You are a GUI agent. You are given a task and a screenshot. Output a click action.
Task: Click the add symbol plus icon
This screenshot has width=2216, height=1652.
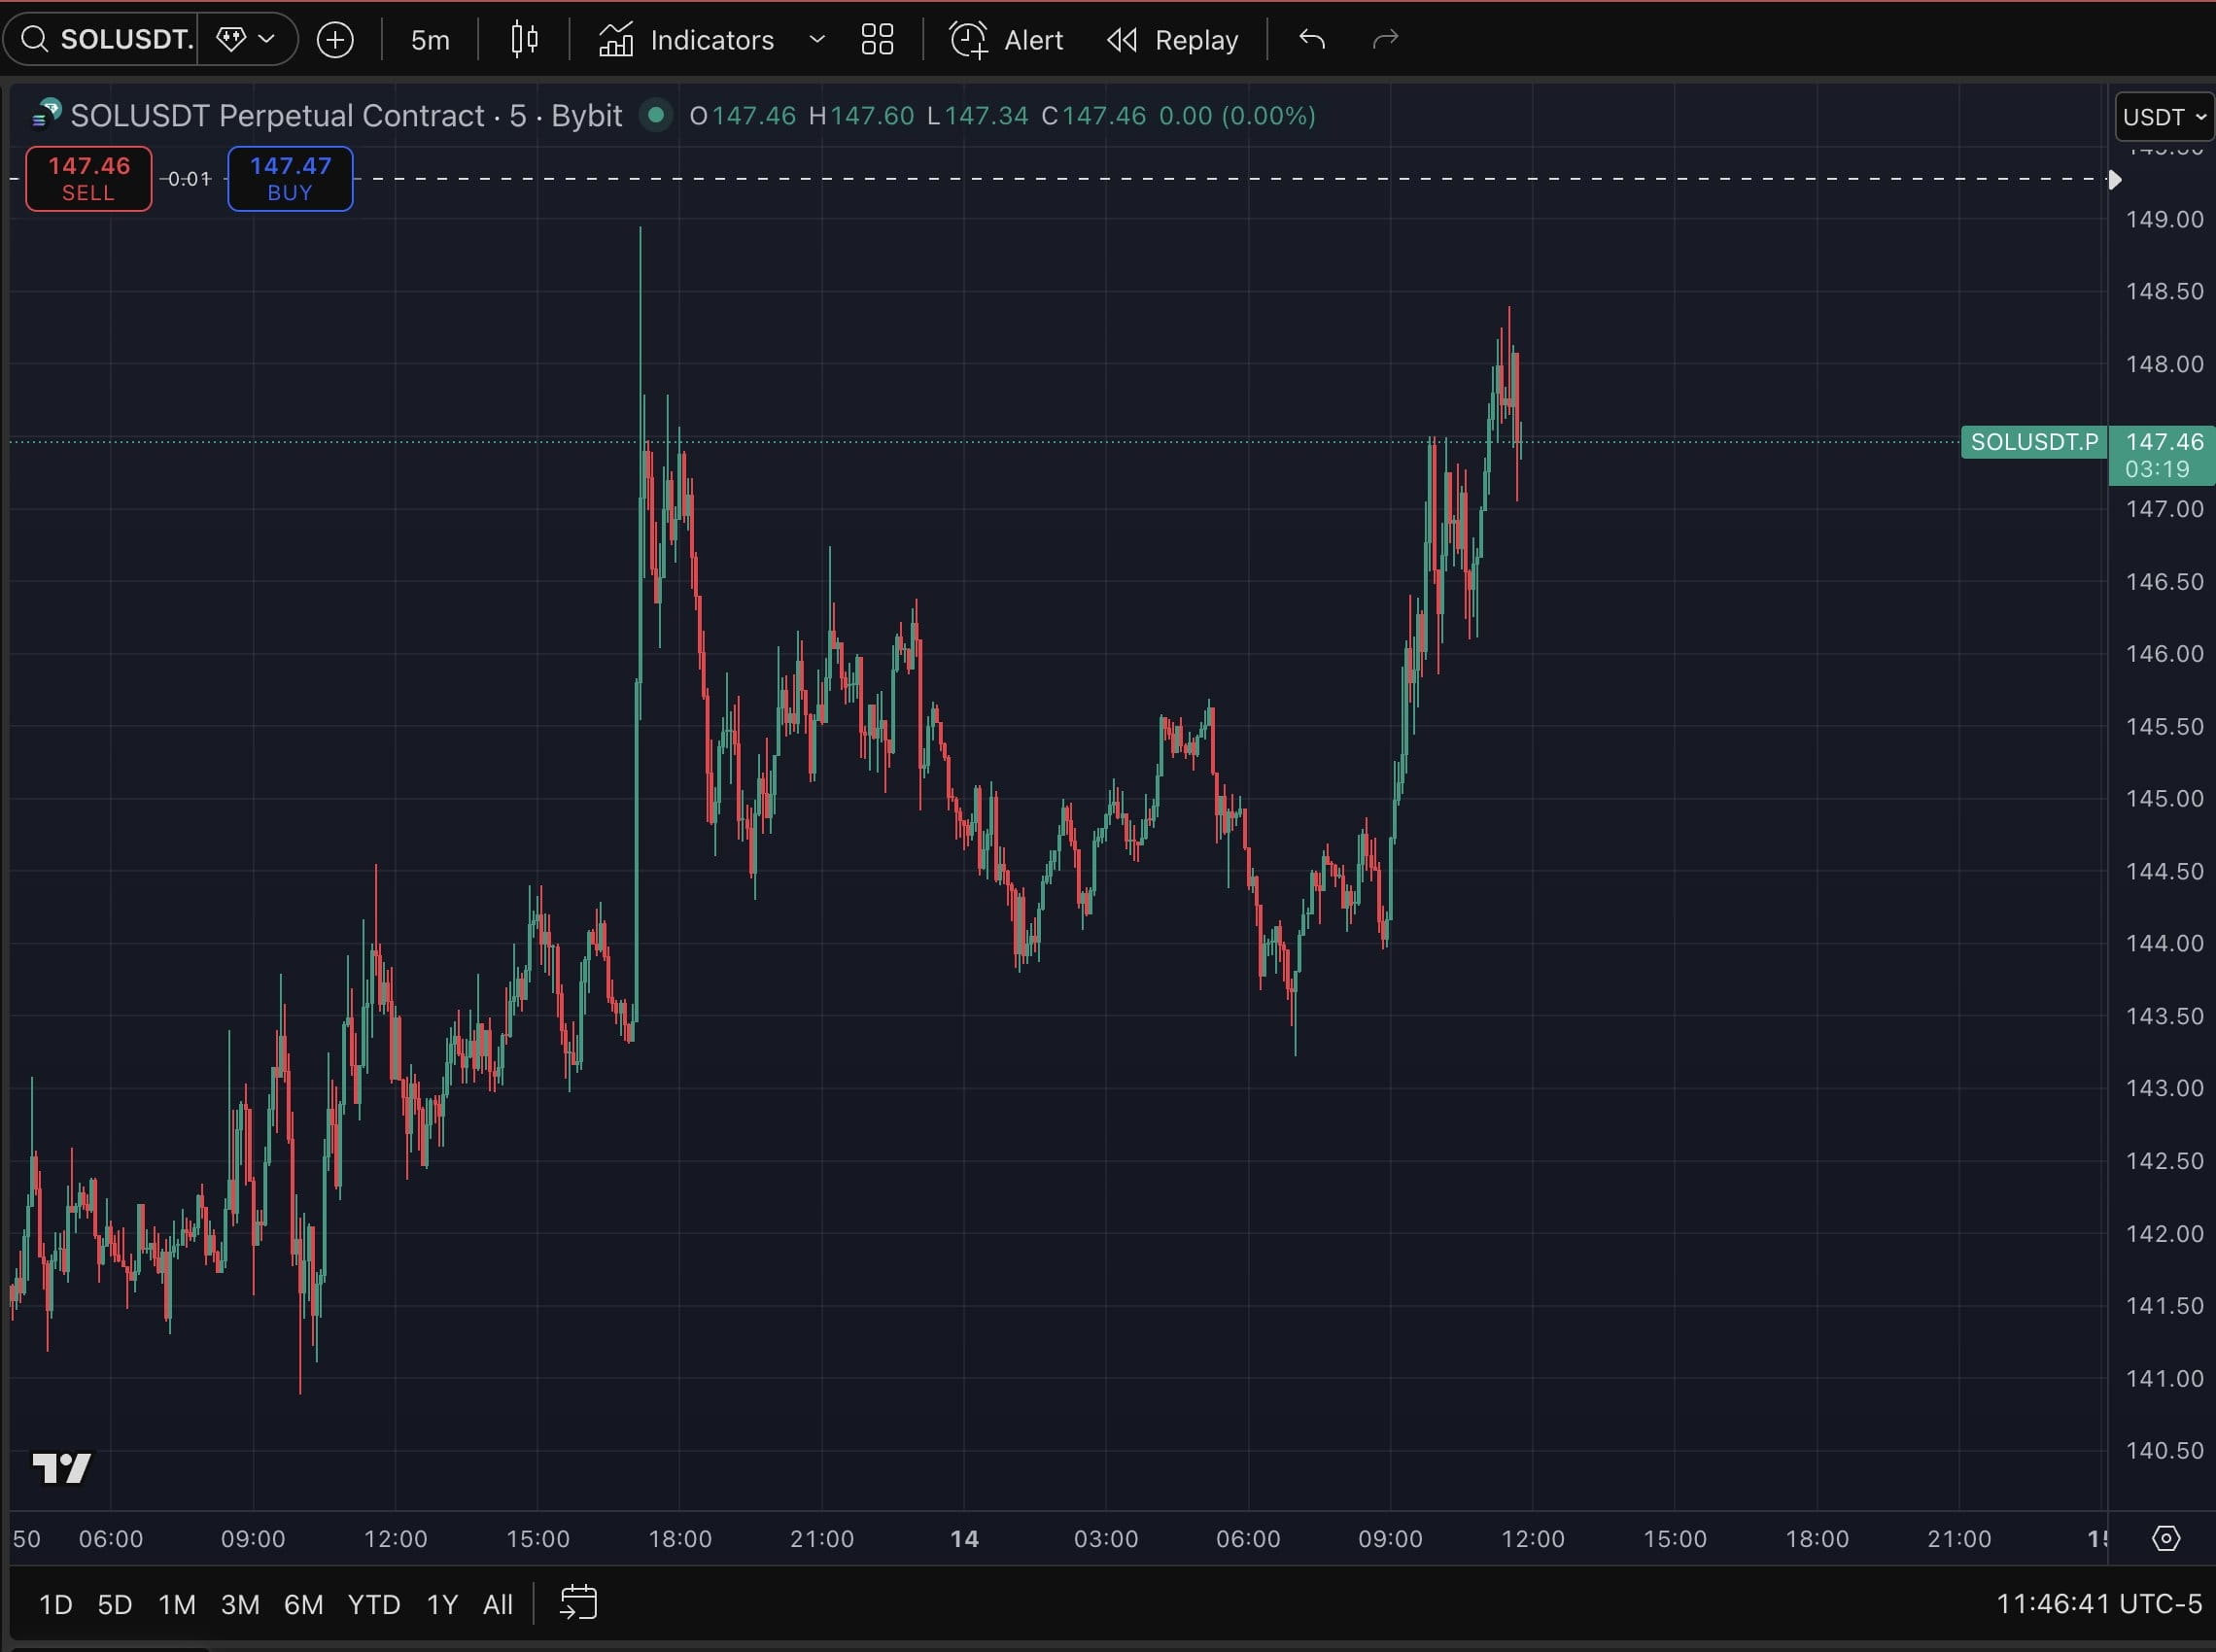pyautogui.click(x=335, y=40)
